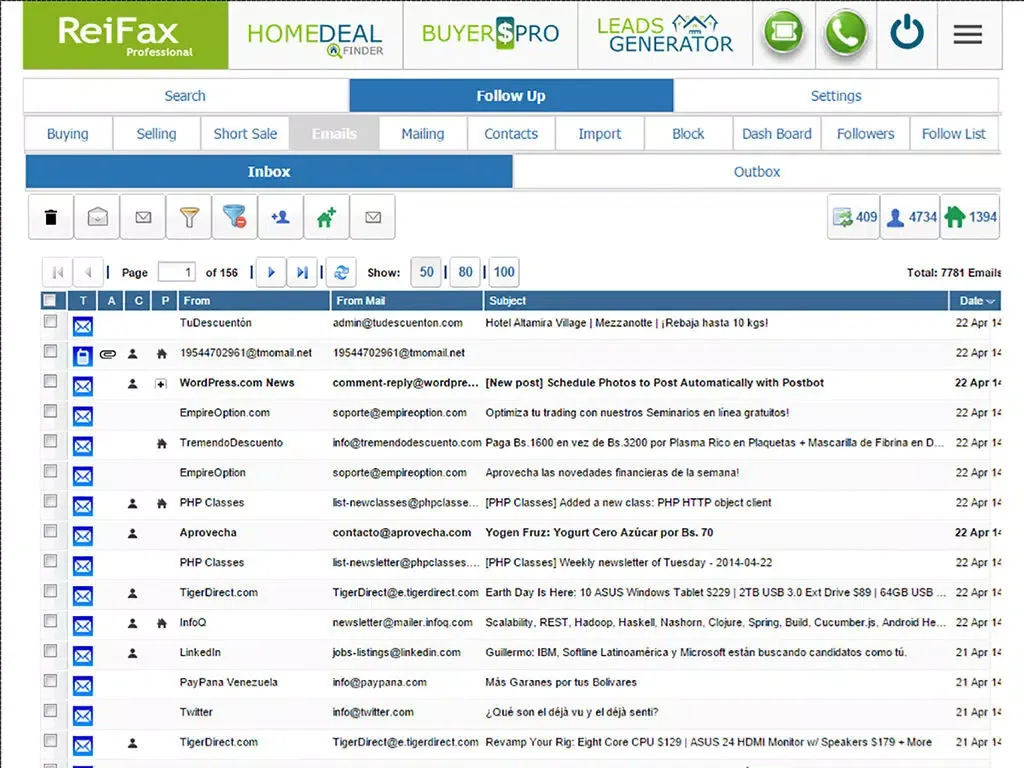Click the refresh inbox icon
Image resolution: width=1024 pixels, height=768 pixels.
341,272
